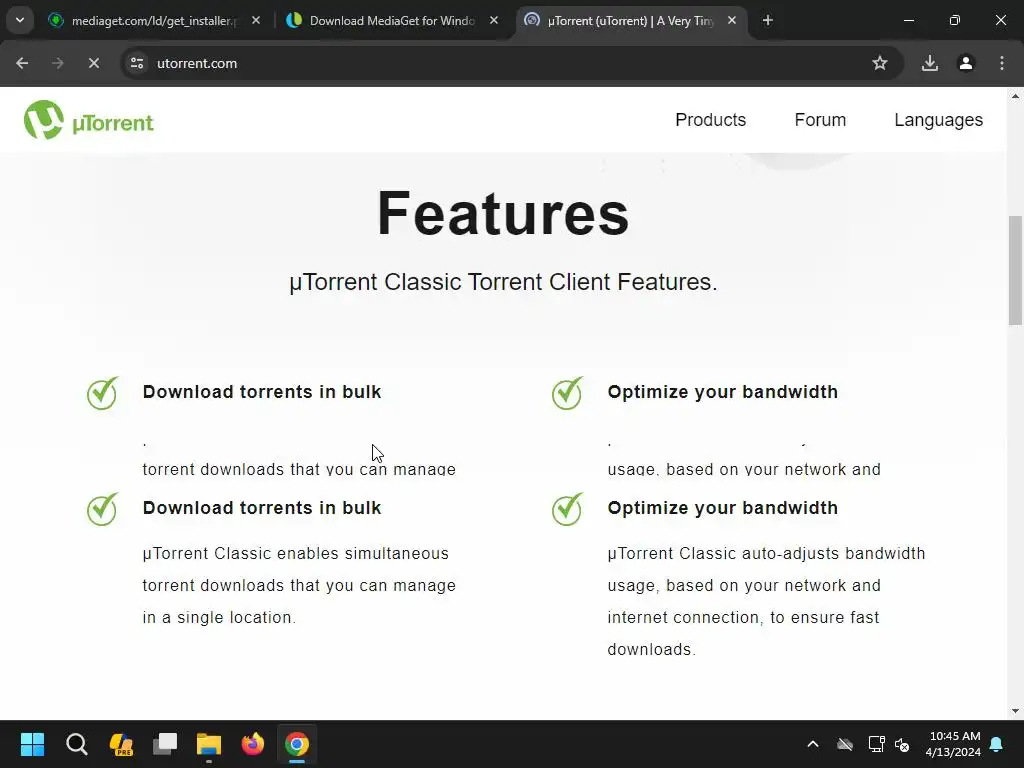Open Chrome downloads icon
This screenshot has width=1024, height=768.
point(929,63)
